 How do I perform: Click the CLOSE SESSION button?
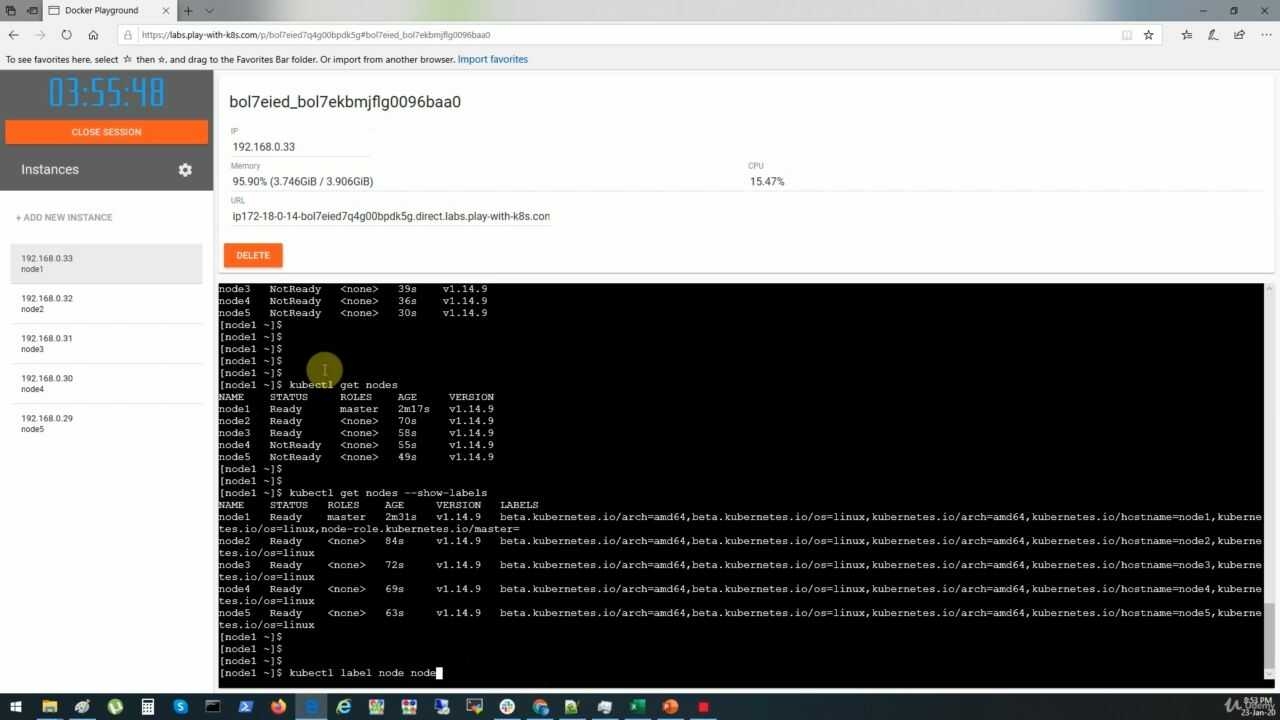106,132
